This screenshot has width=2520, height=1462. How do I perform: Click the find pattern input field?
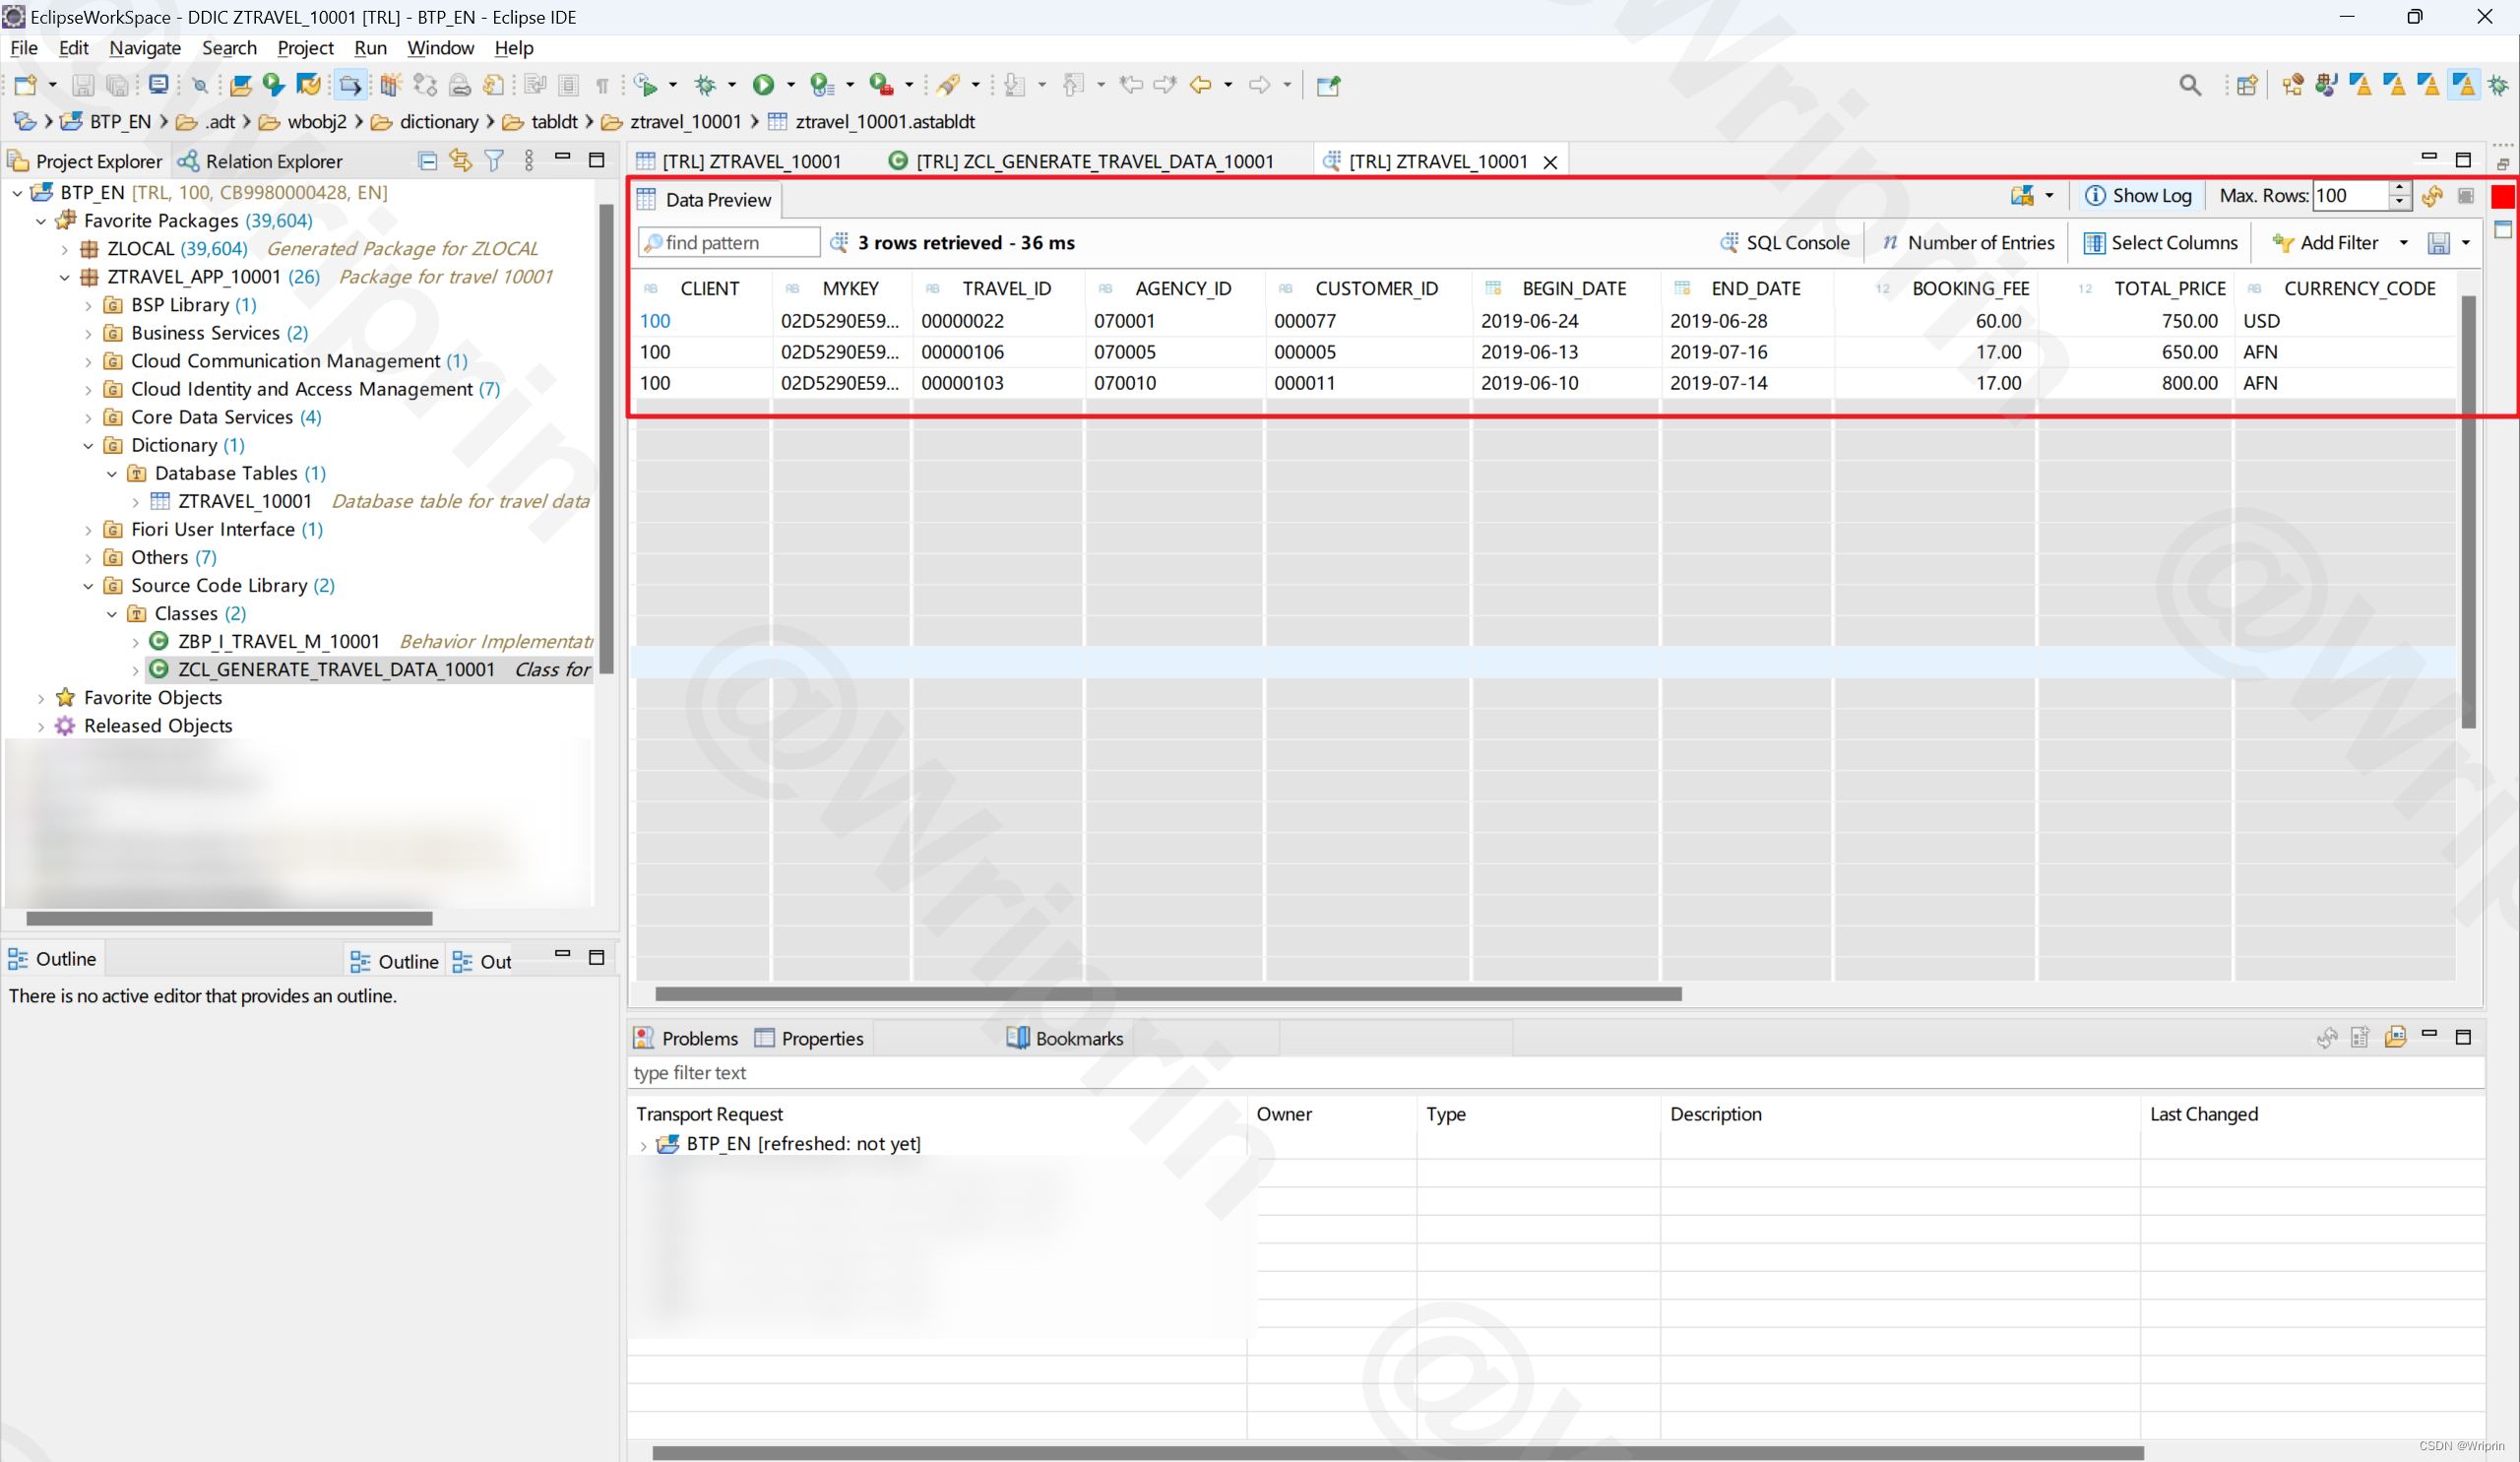coord(729,242)
